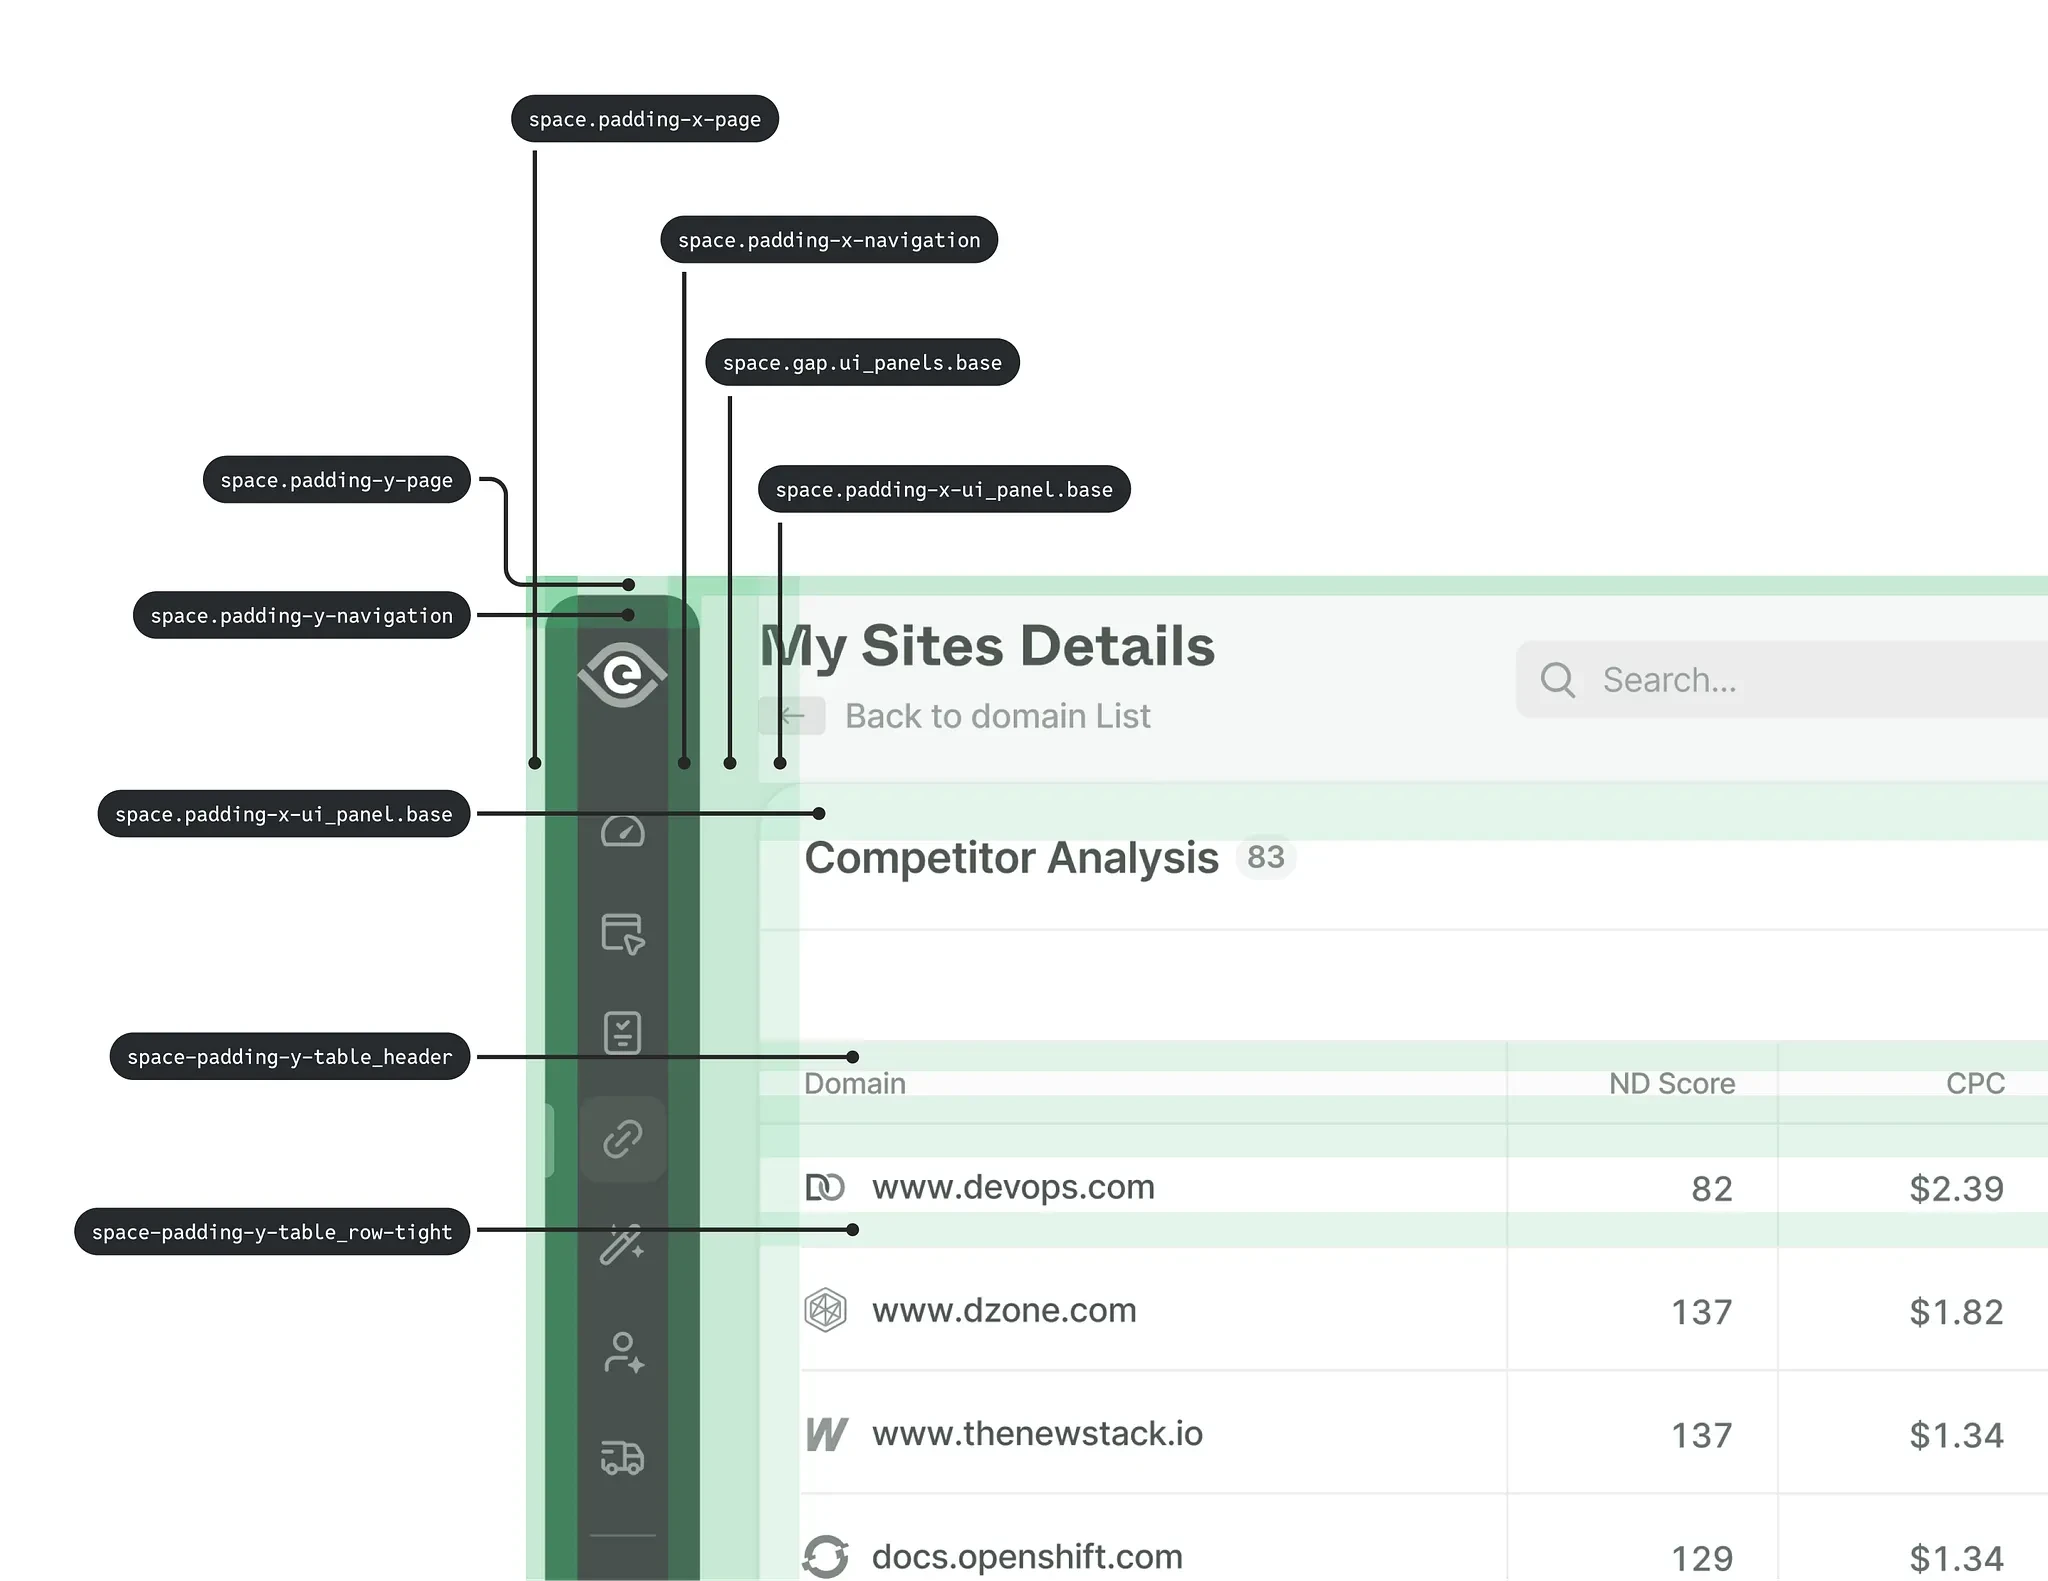The image size is (2048, 1581).
Task: Open the dashboard speedometer icon
Action: coord(622,831)
